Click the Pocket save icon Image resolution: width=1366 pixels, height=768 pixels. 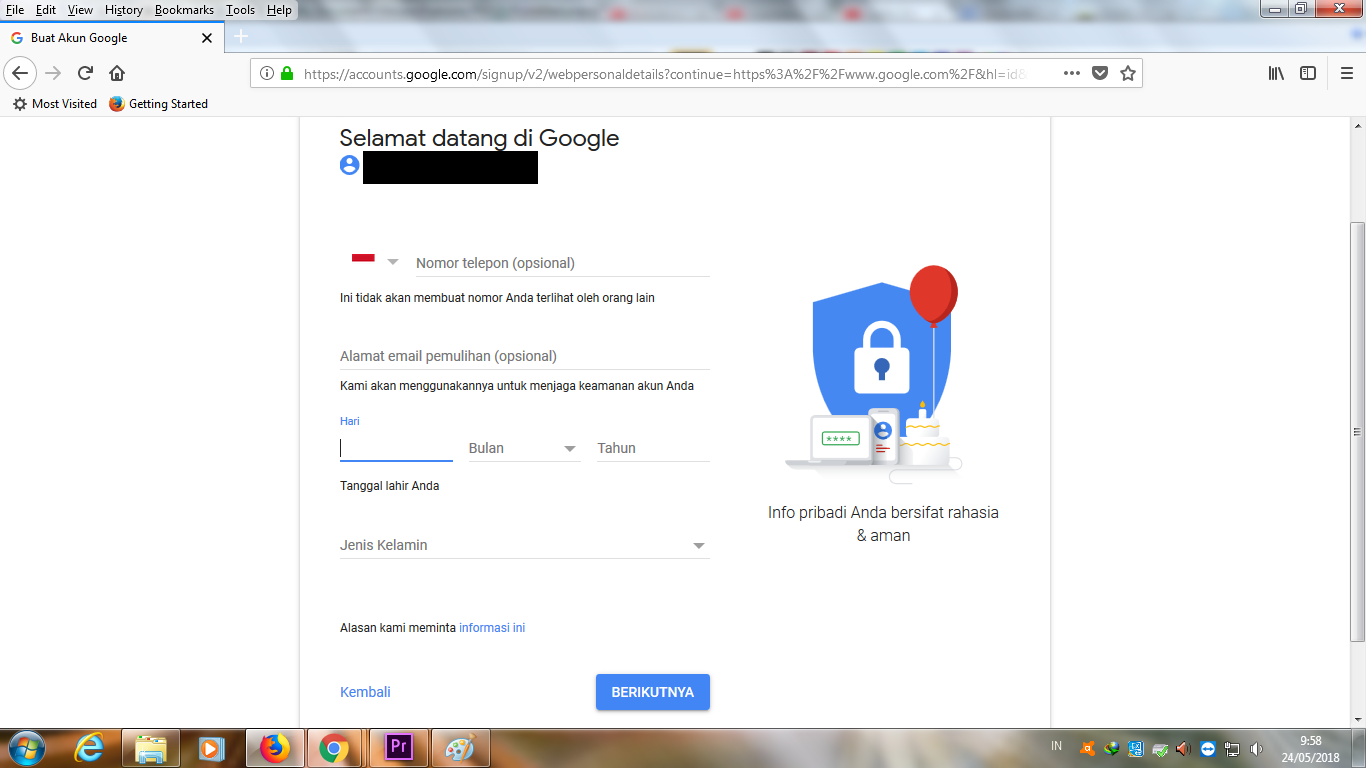[1100, 73]
